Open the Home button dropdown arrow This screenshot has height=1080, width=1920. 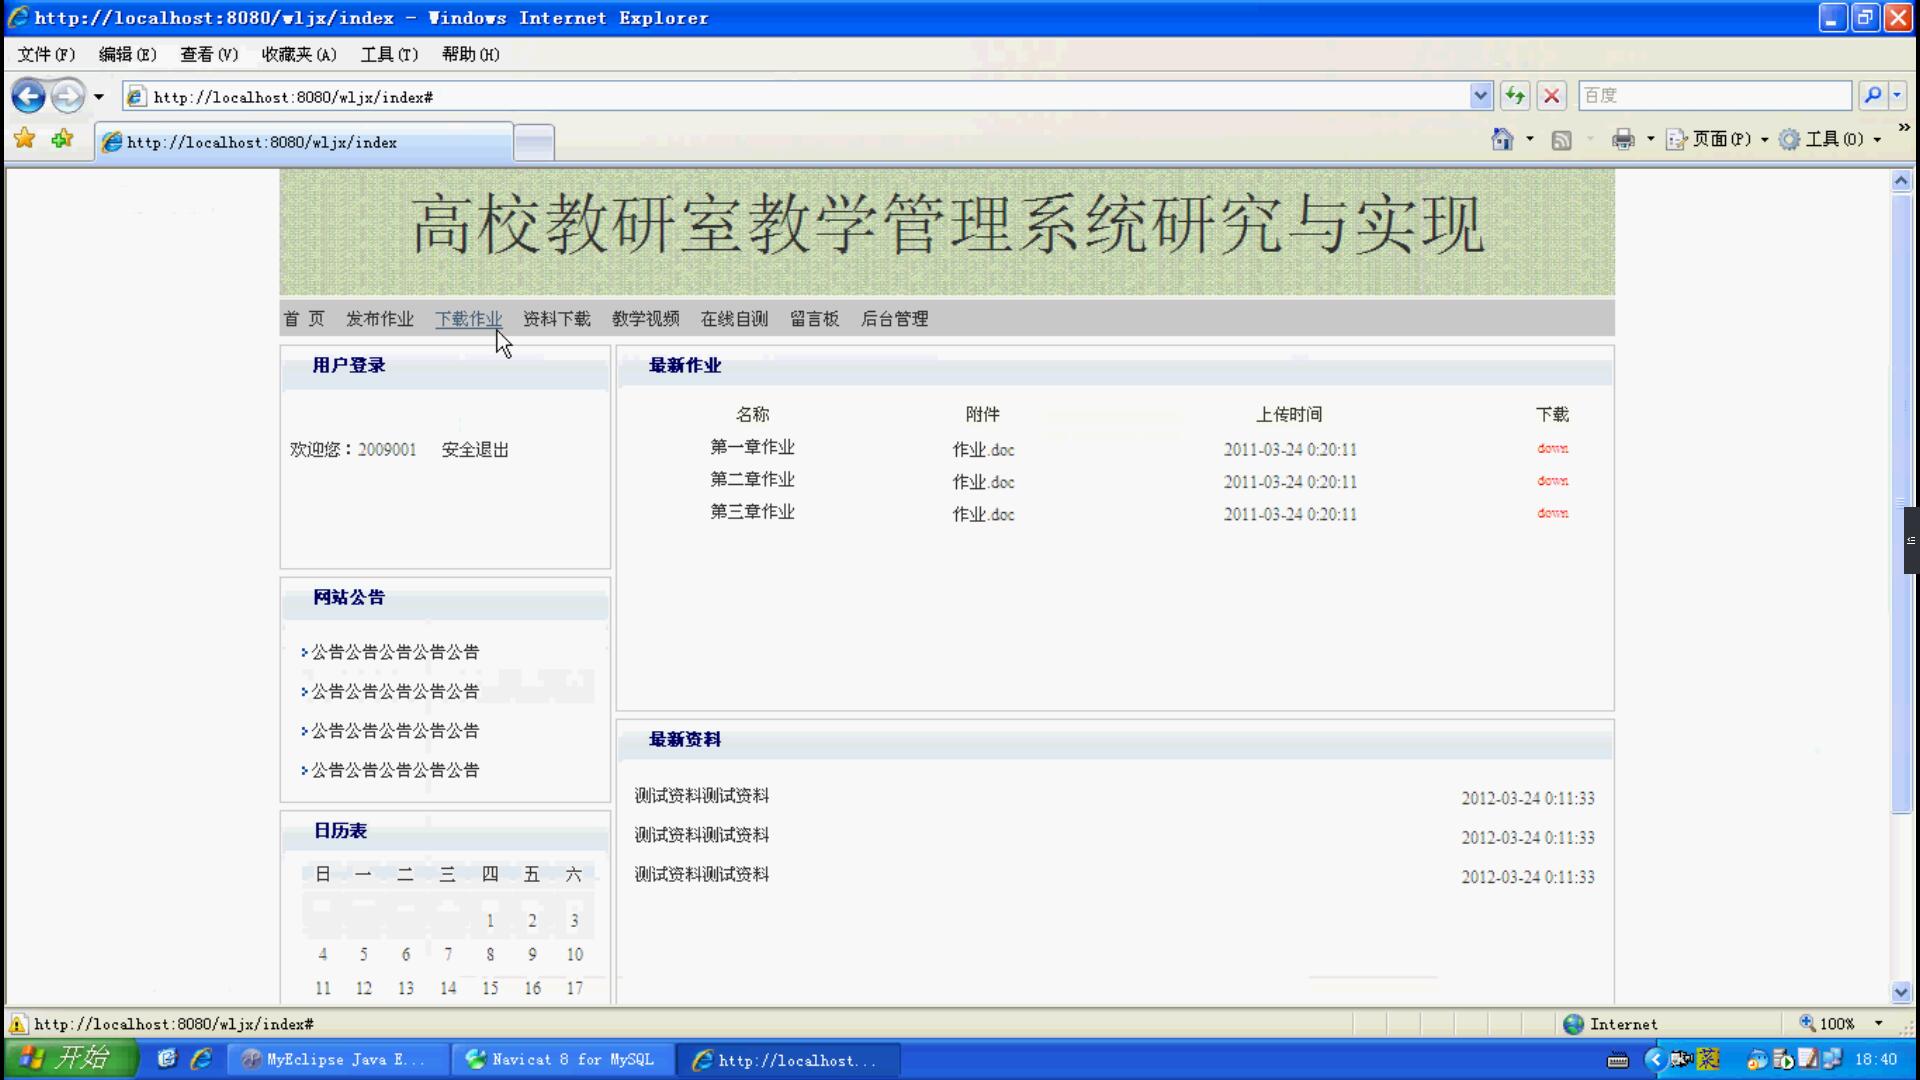(1530, 139)
